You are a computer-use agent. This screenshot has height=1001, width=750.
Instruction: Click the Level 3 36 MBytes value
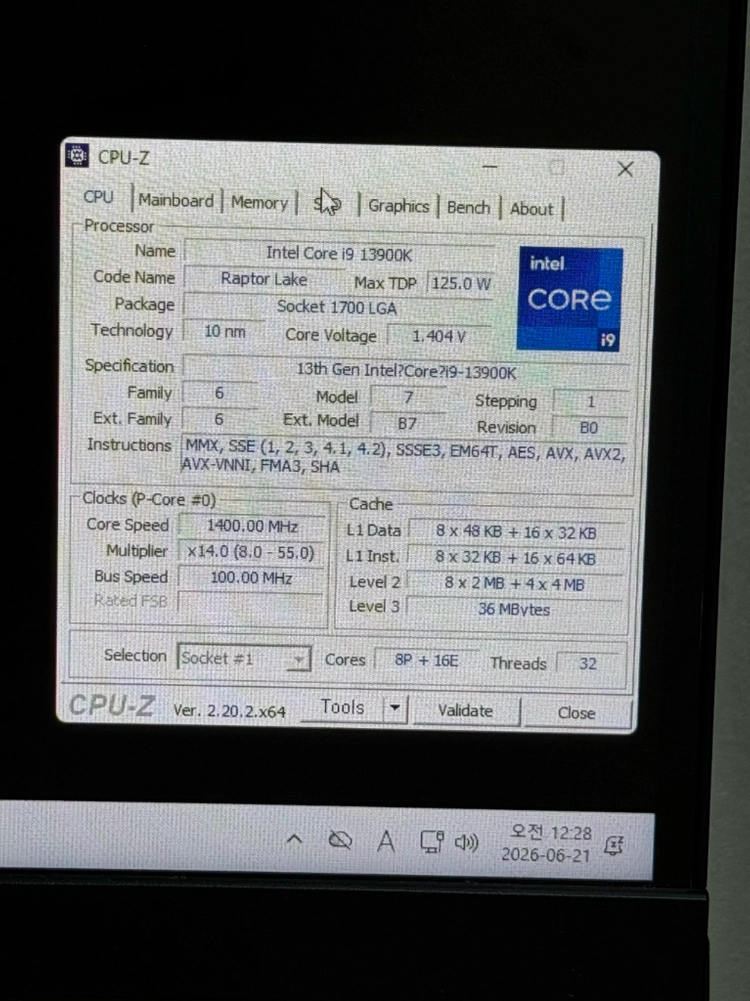click(514, 609)
